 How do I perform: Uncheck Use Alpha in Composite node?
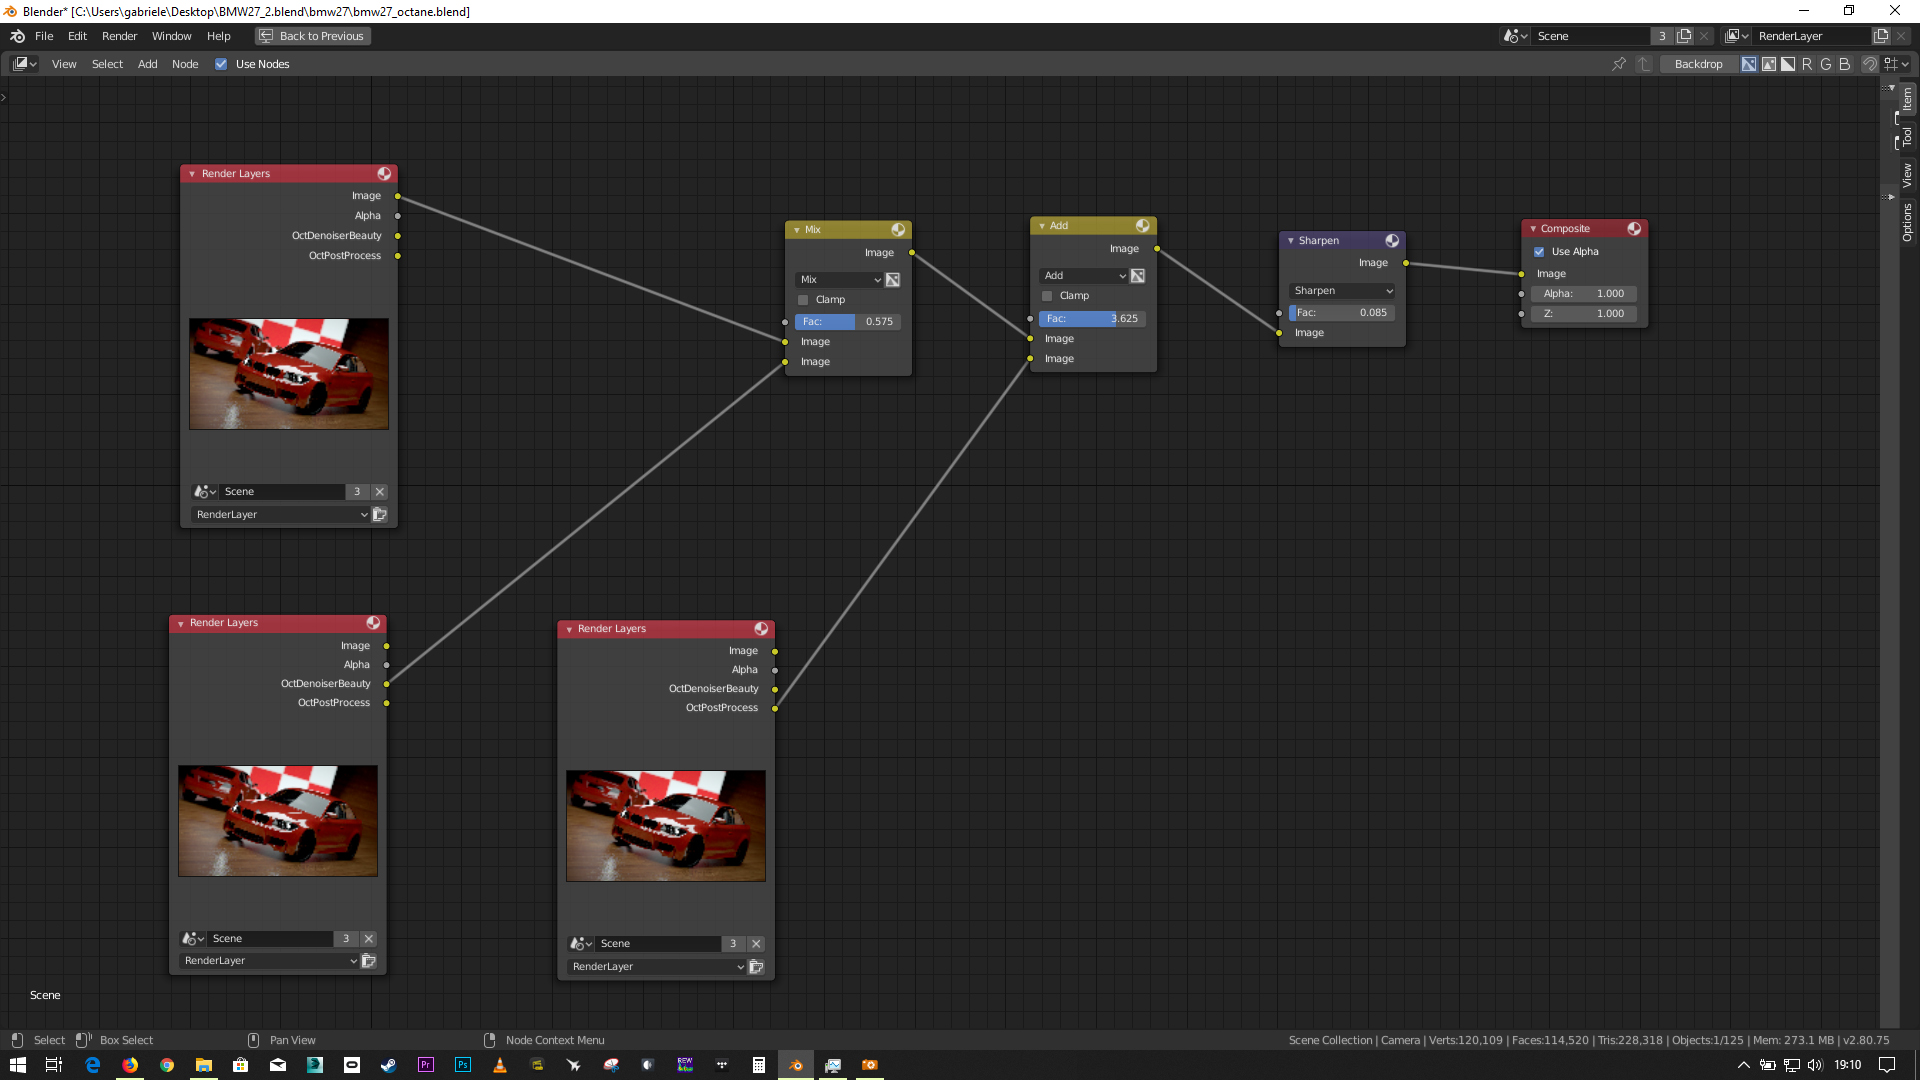coord(1539,252)
